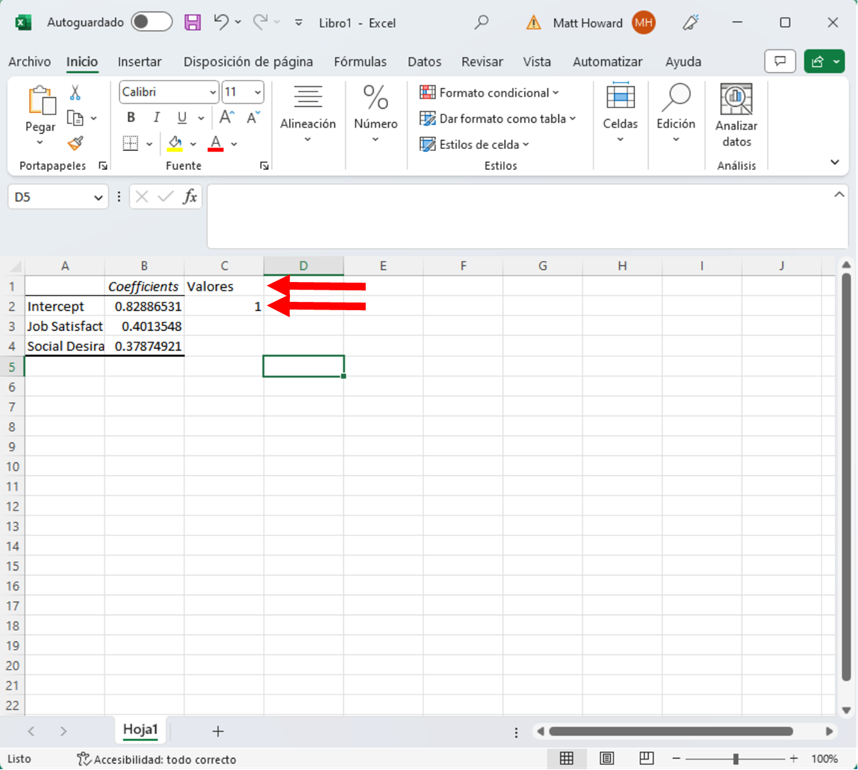This screenshot has height=770, width=858.
Task: Click the Save (floppy disk) icon
Action: point(192,22)
